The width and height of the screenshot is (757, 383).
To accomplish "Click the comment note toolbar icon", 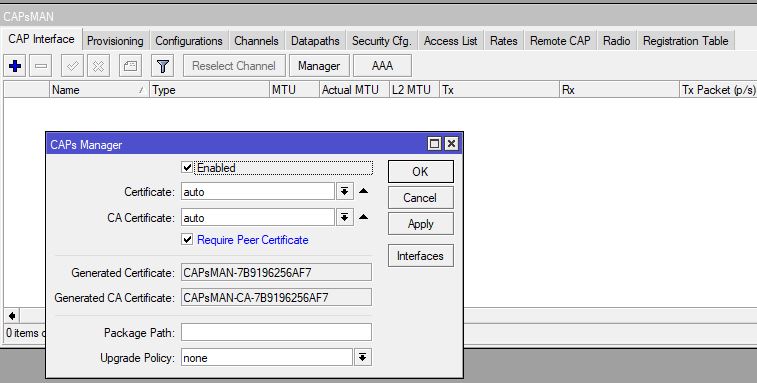I will (130, 66).
